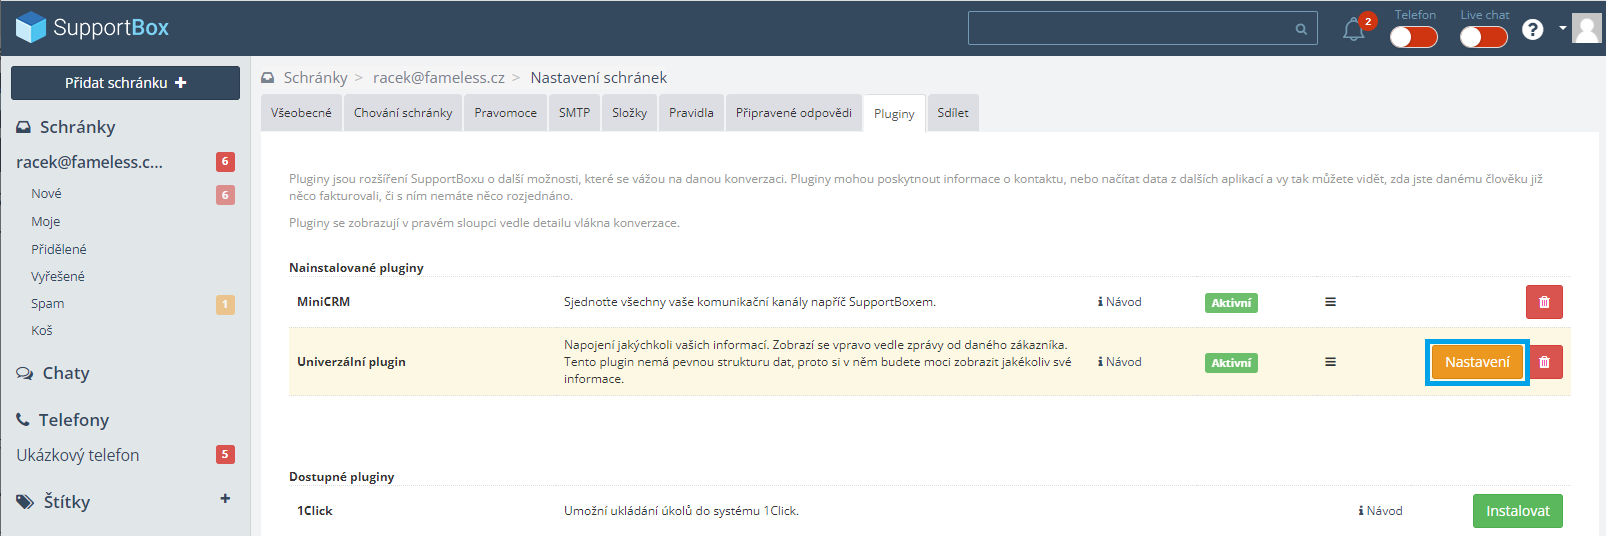Viewport: 1606px width, 536px height.
Task: Click the notifications bell icon
Action: tap(1353, 30)
